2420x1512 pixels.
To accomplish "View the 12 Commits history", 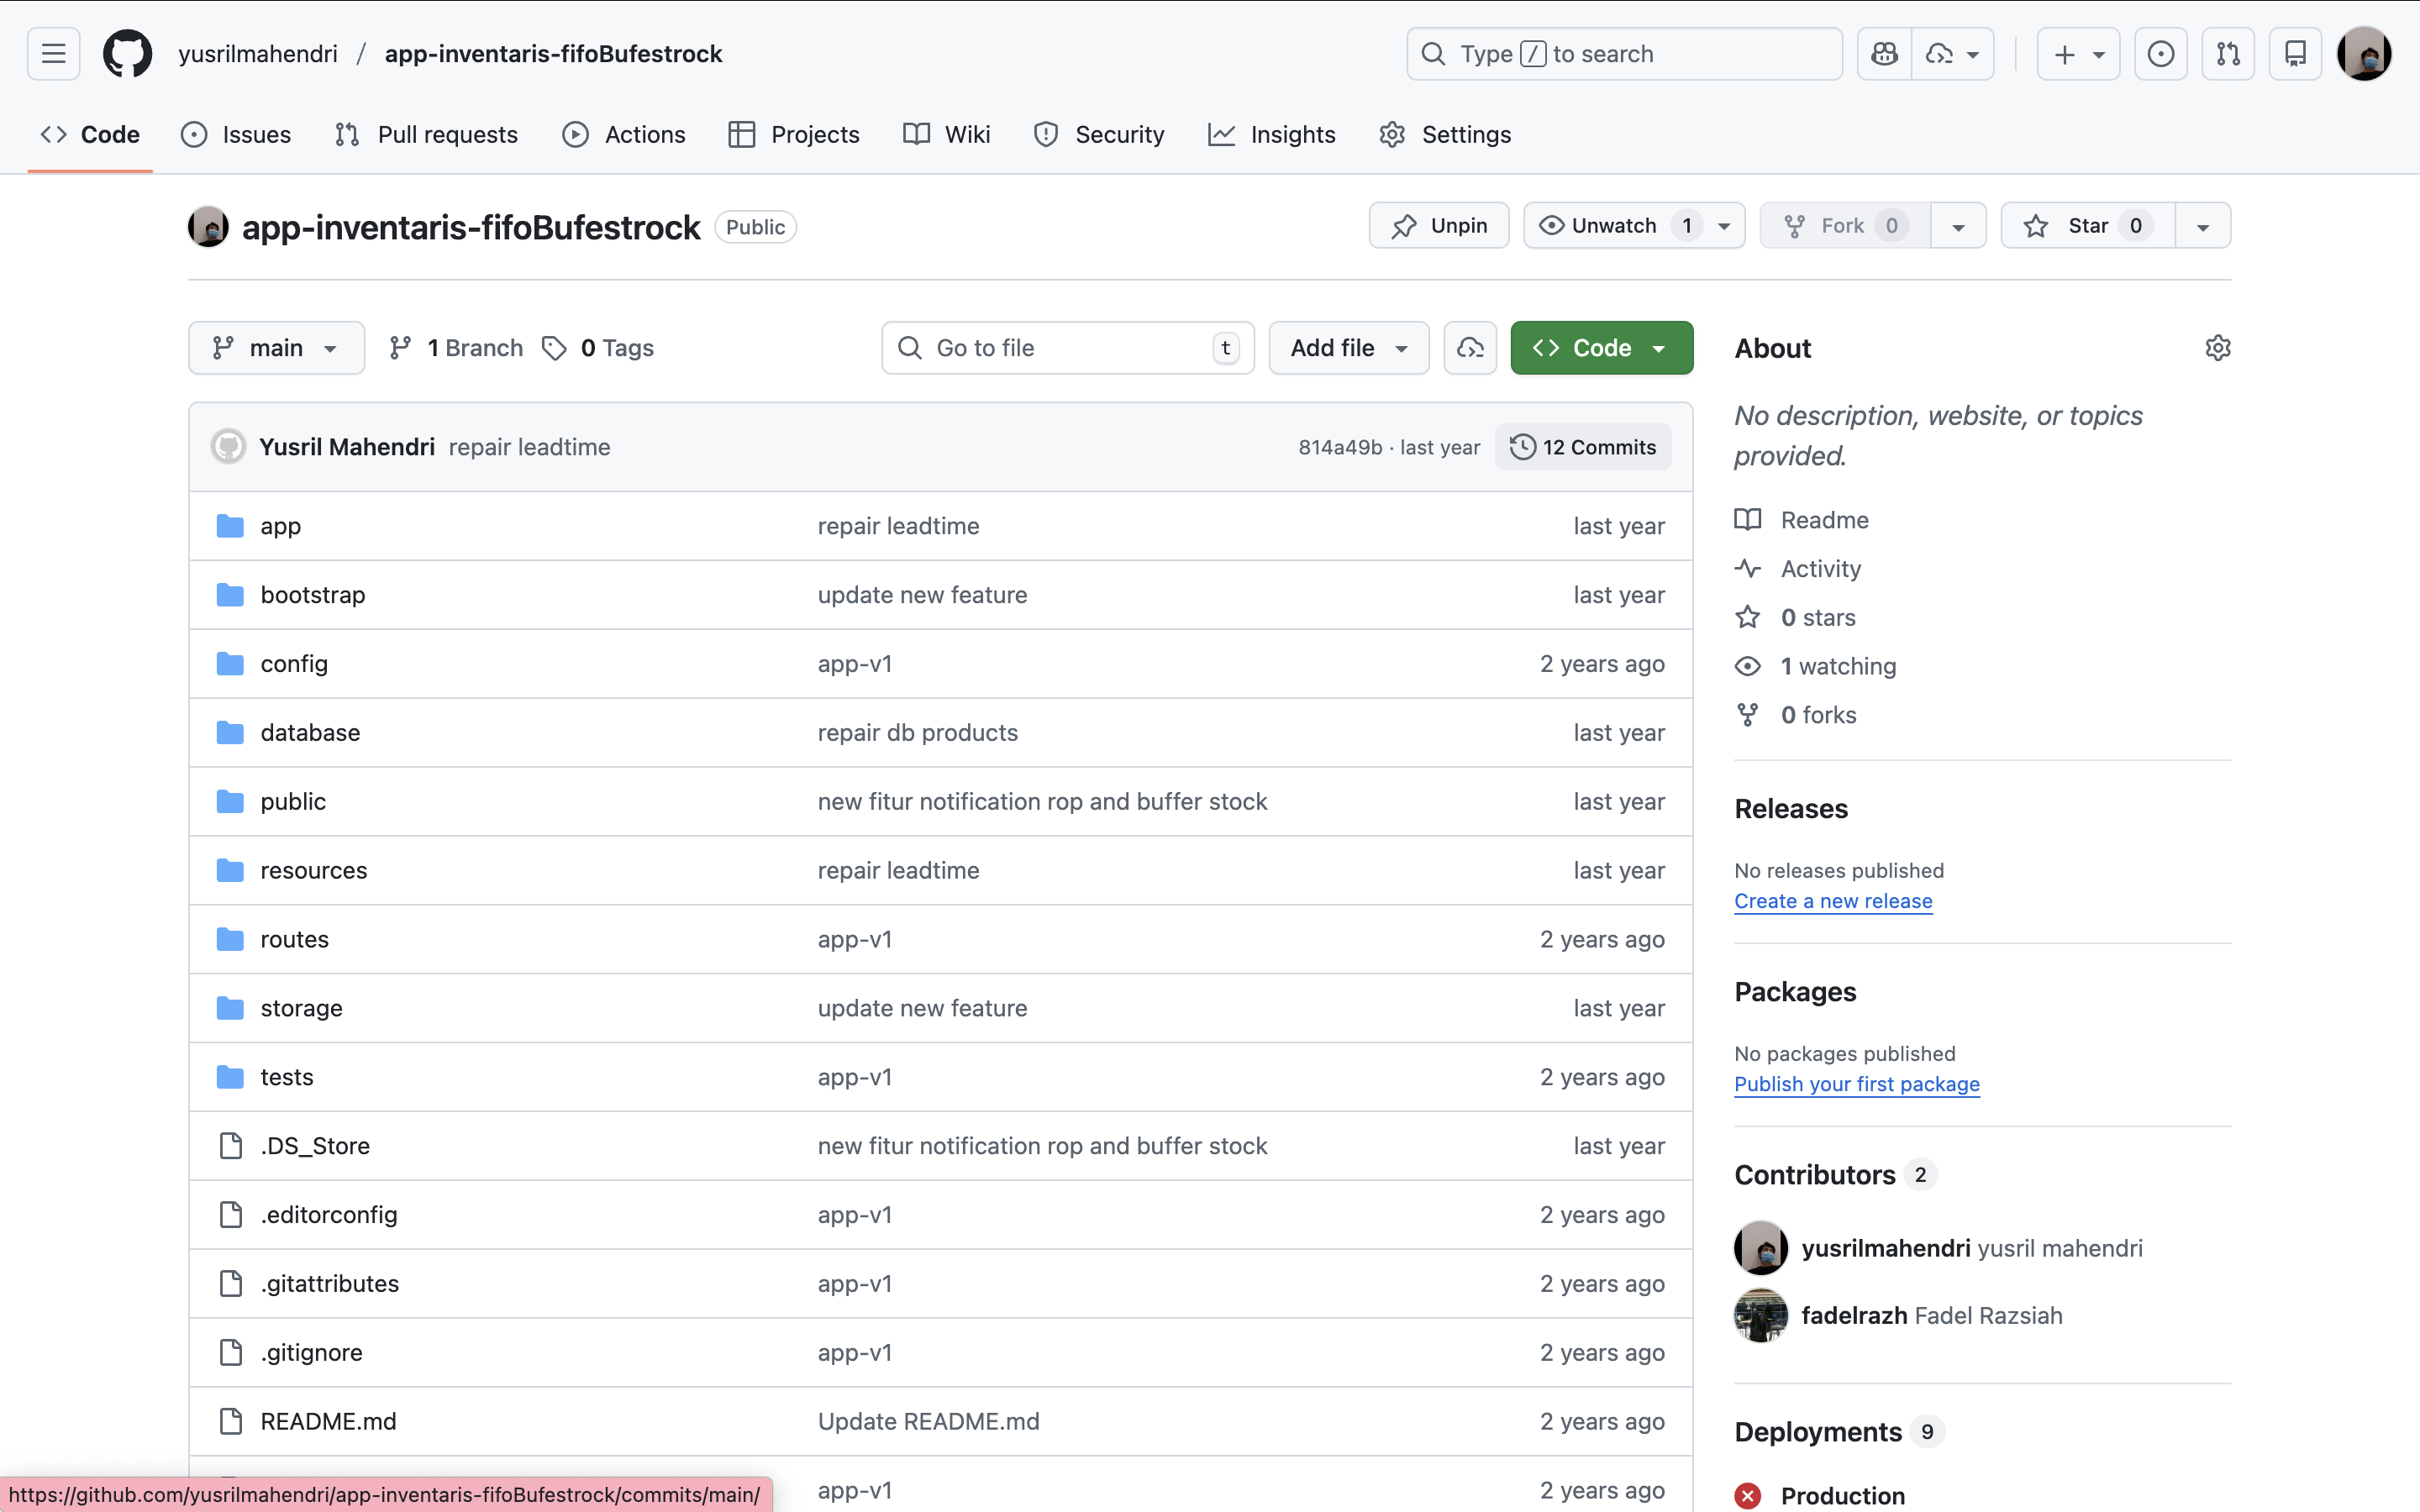I will [1583, 447].
